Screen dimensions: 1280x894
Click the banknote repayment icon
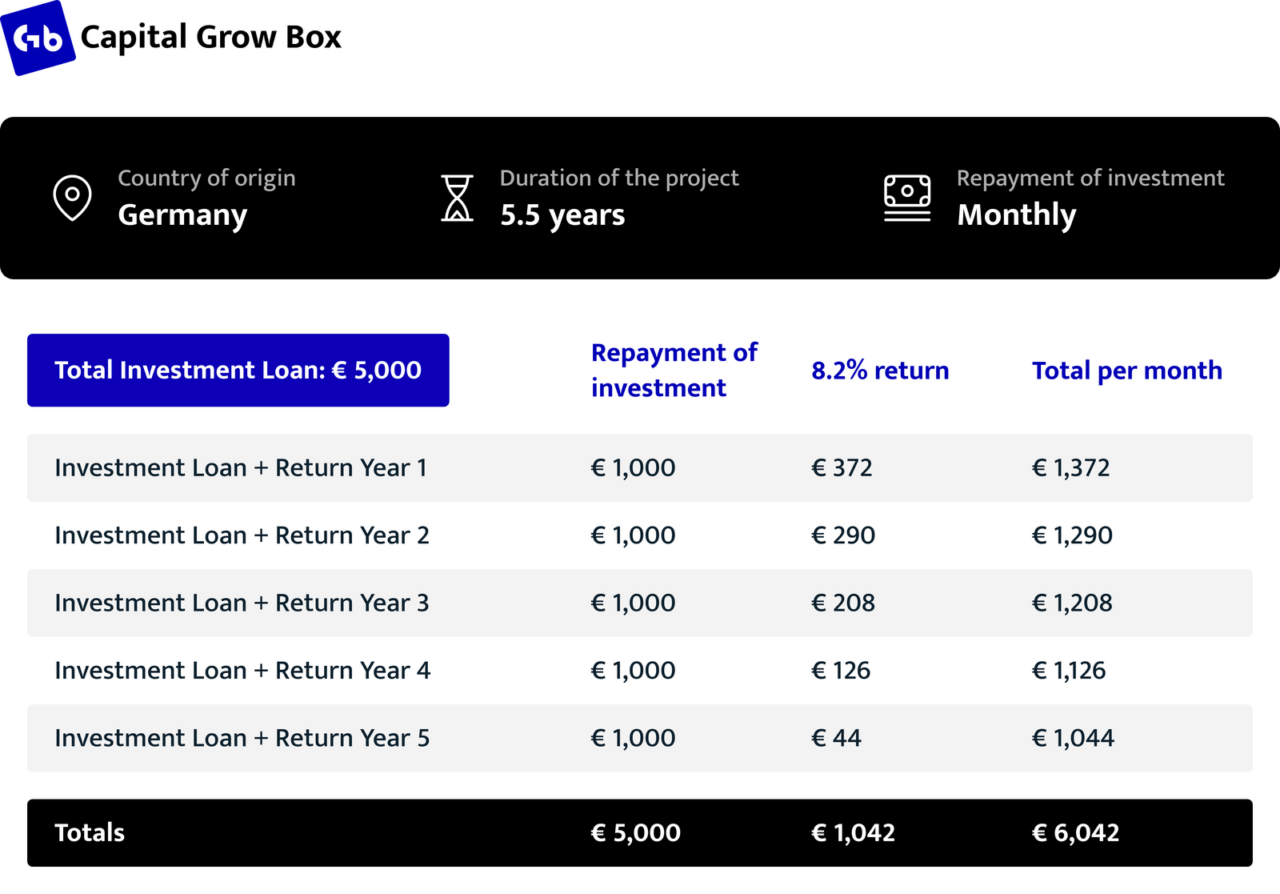click(x=907, y=198)
